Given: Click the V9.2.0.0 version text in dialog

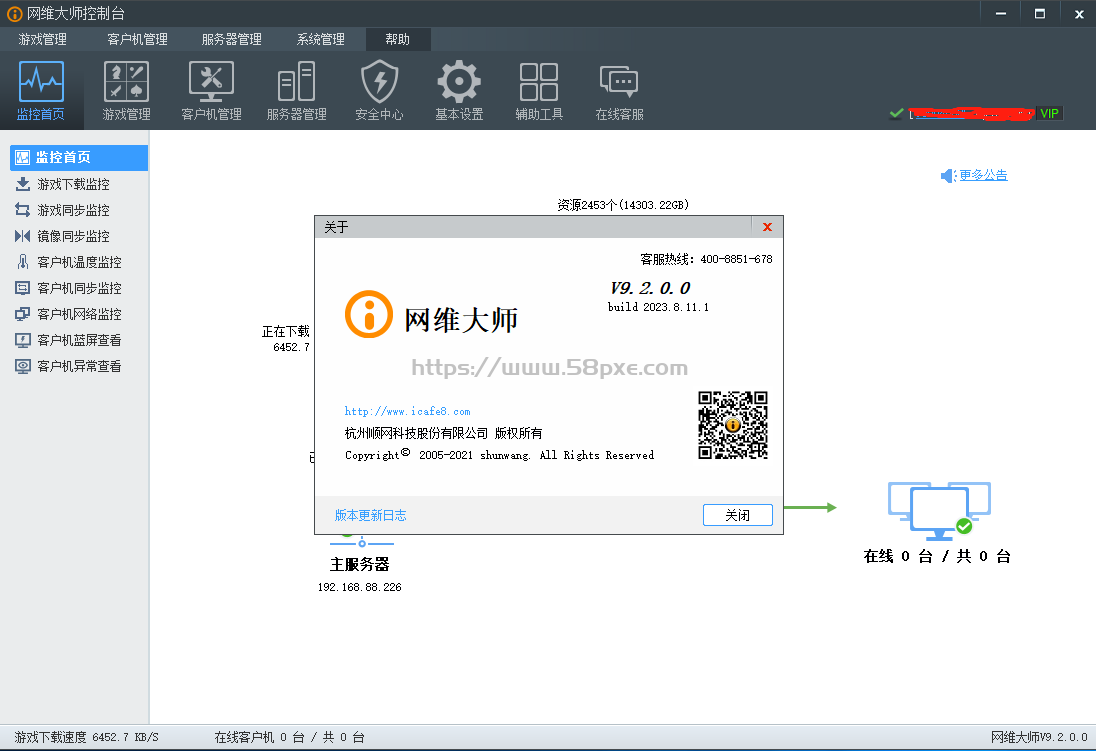Looking at the screenshot, I should pyautogui.click(x=651, y=288).
